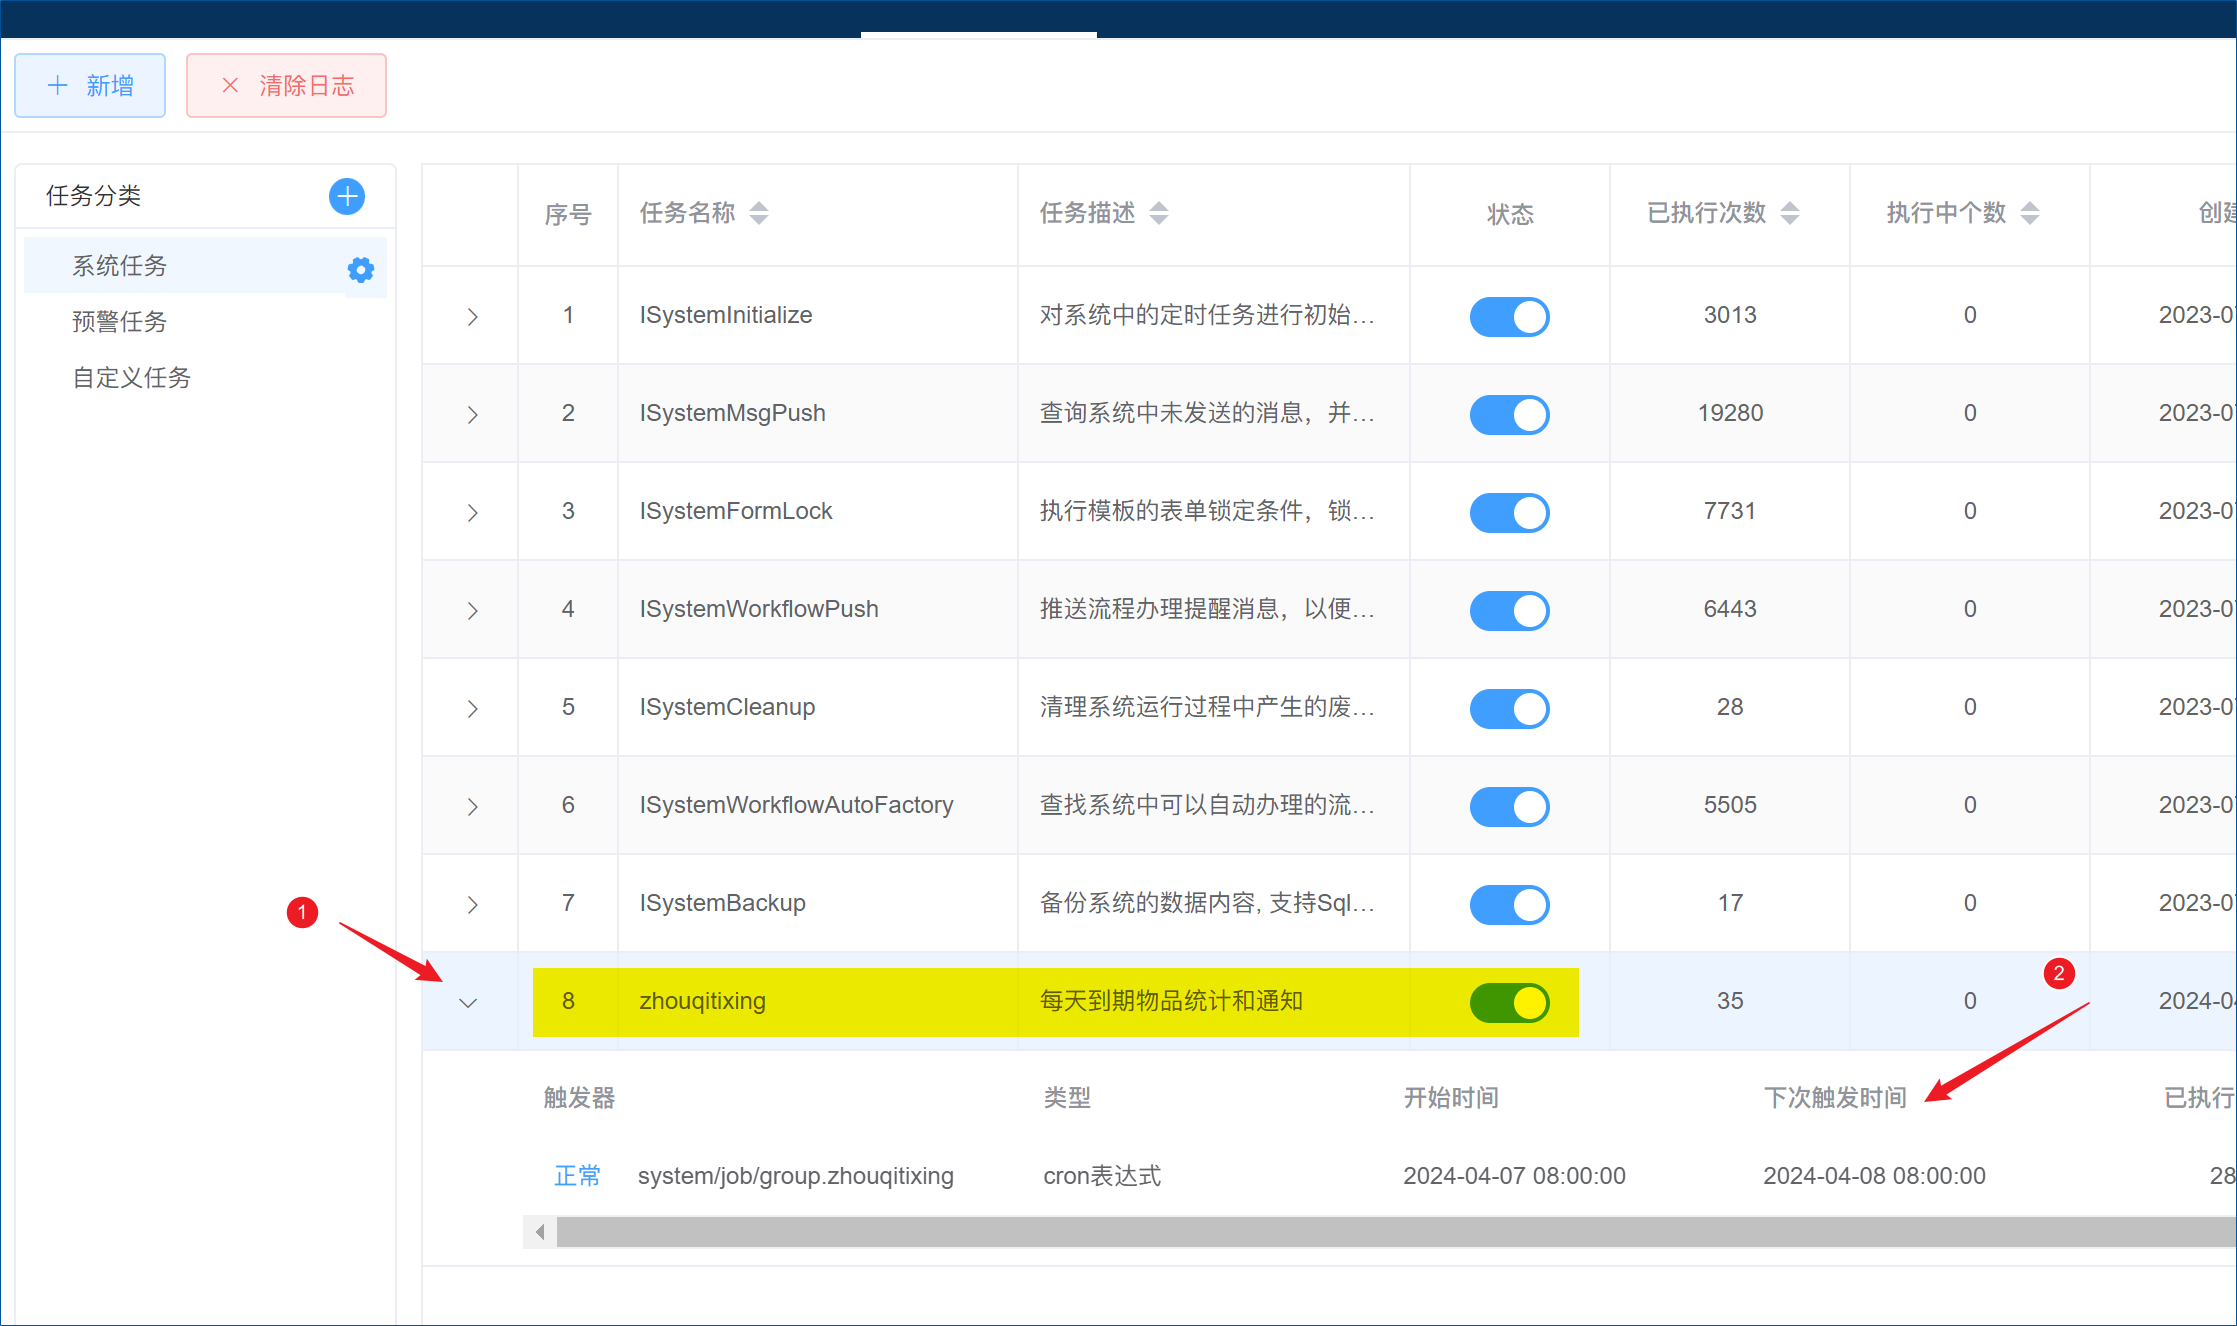
Task: Click the 状态 column header
Action: pyautogui.click(x=1510, y=214)
